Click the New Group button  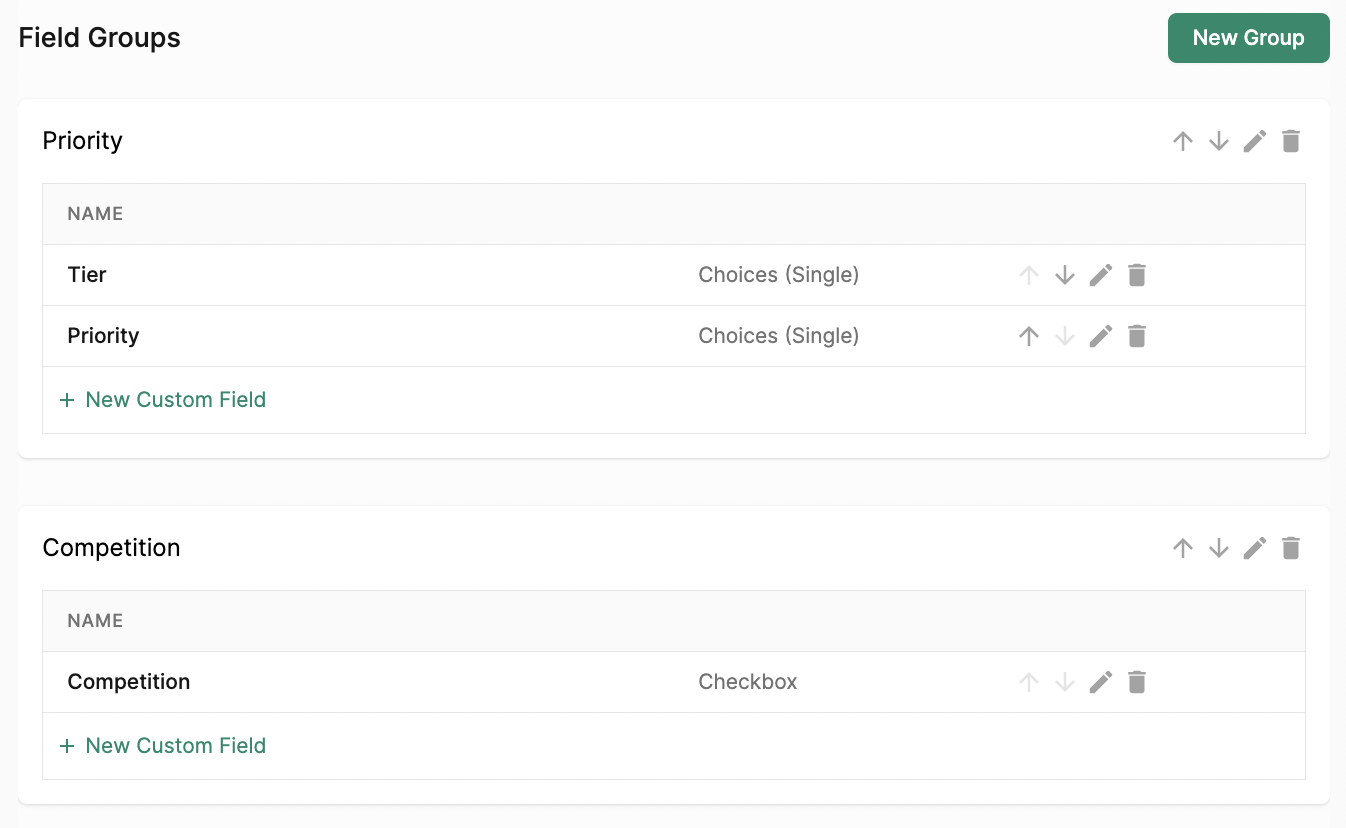pos(1248,38)
